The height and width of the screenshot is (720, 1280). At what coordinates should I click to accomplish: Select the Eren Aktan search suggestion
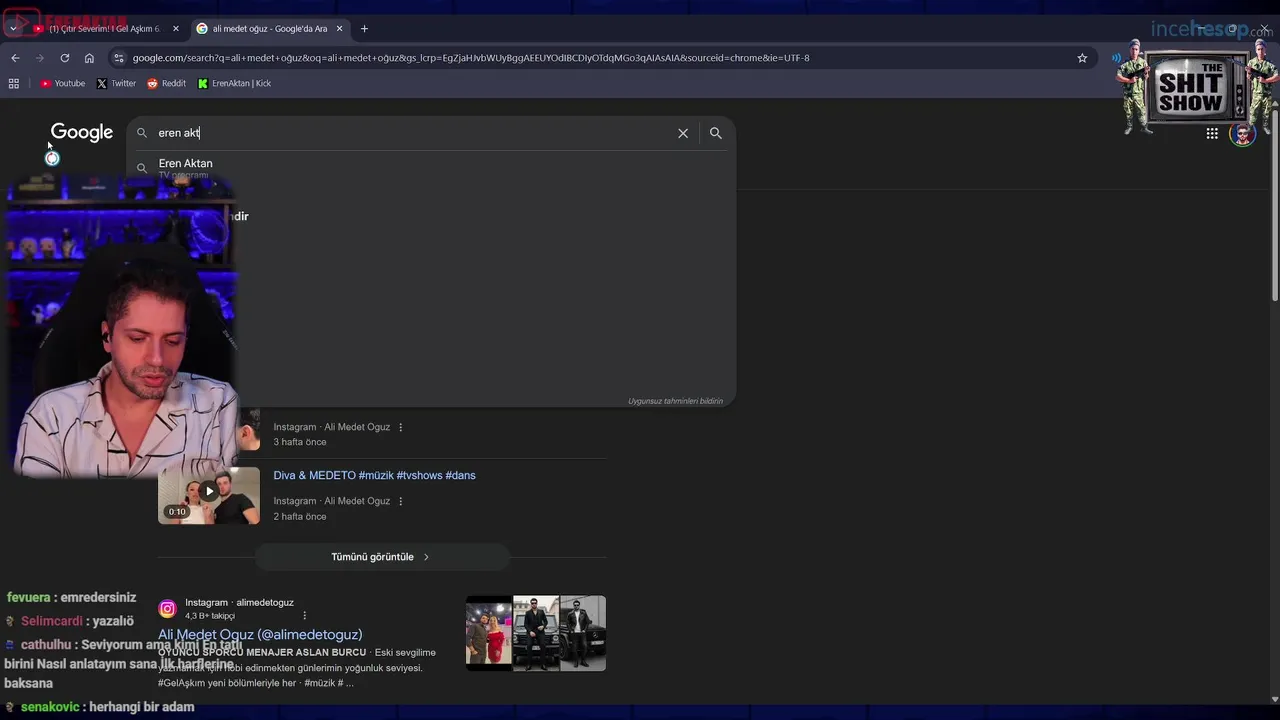coord(431,168)
